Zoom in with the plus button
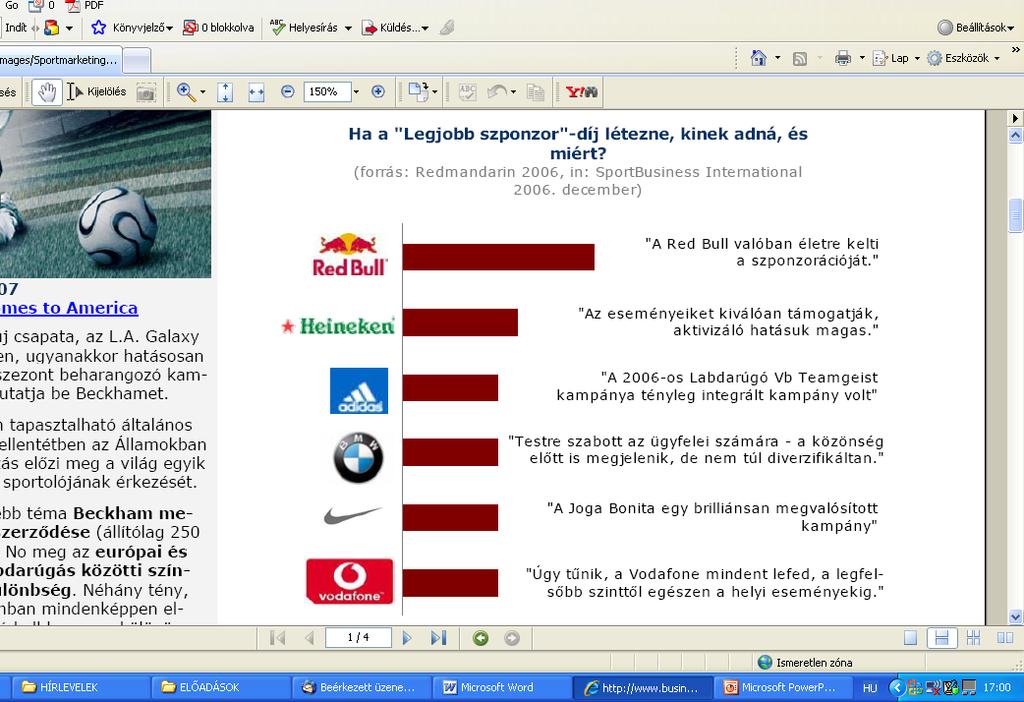This screenshot has width=1024, height=702. pos(377,92)
